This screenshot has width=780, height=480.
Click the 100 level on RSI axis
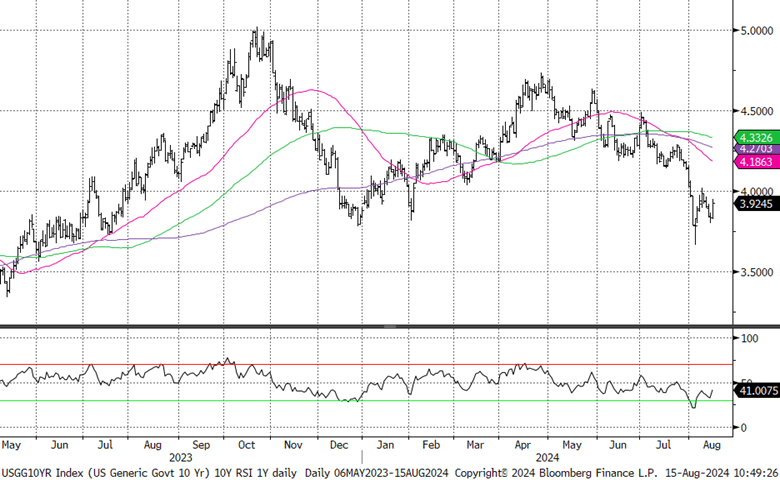(747, 340)
